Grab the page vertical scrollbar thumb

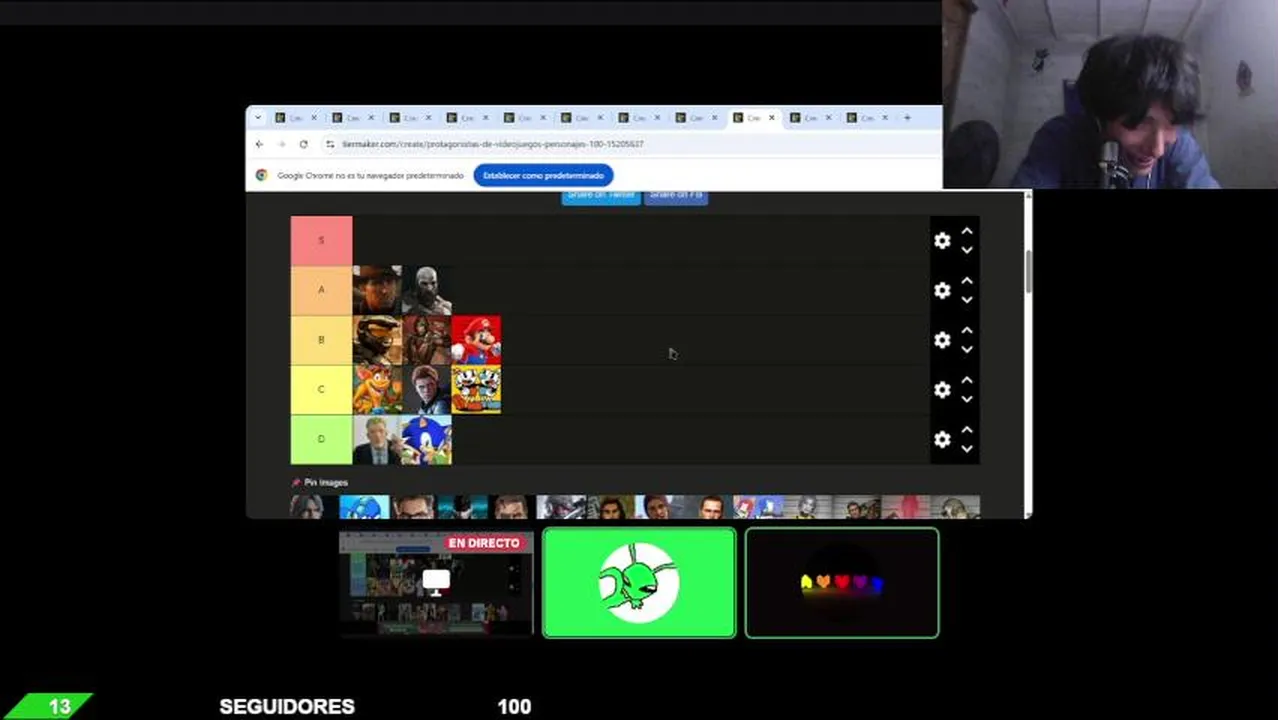[x=1027, y=270]
